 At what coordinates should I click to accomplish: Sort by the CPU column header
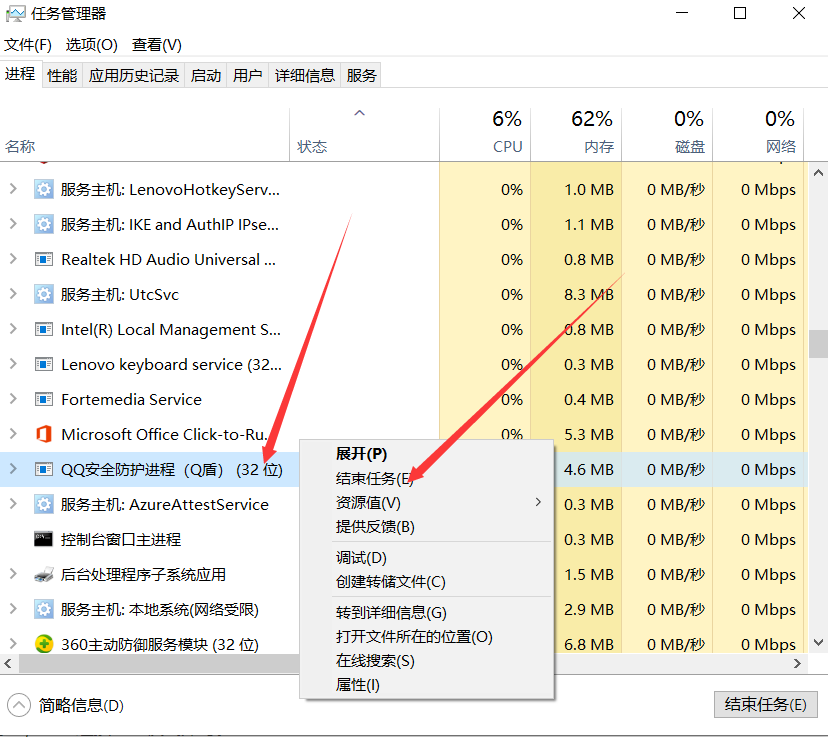[485, 135]
